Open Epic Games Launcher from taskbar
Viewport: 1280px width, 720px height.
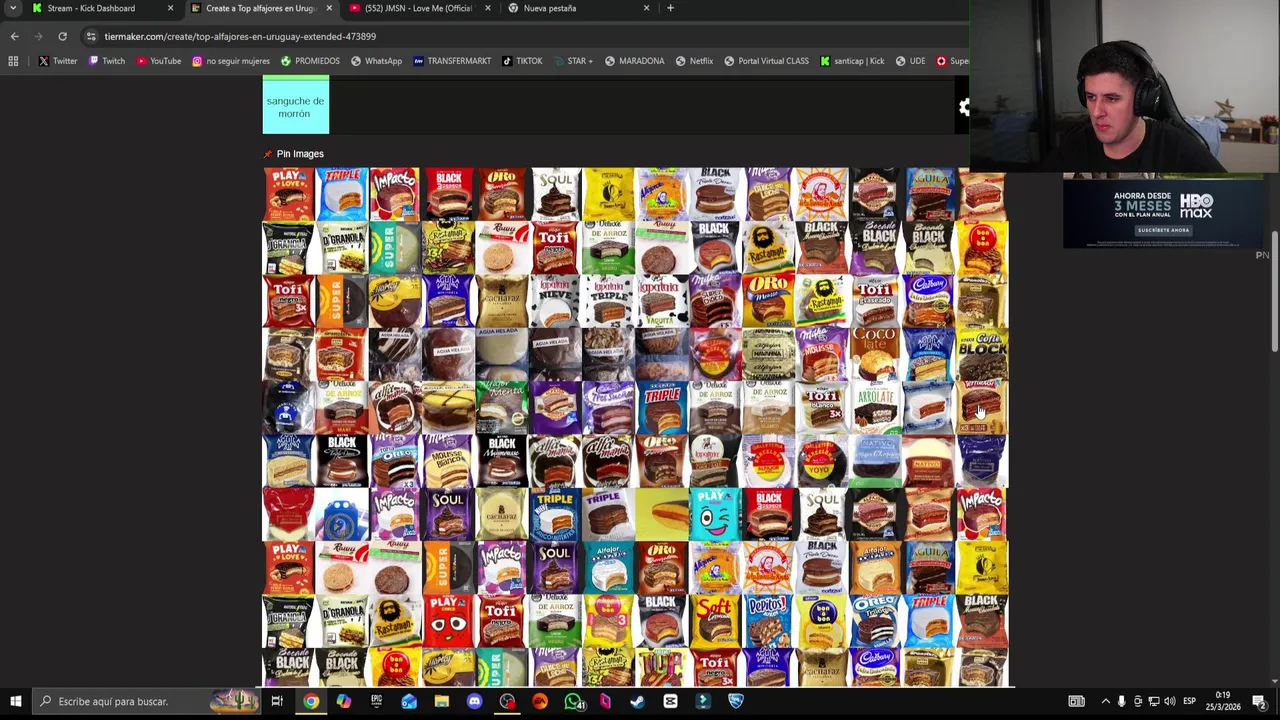(376, 701)
